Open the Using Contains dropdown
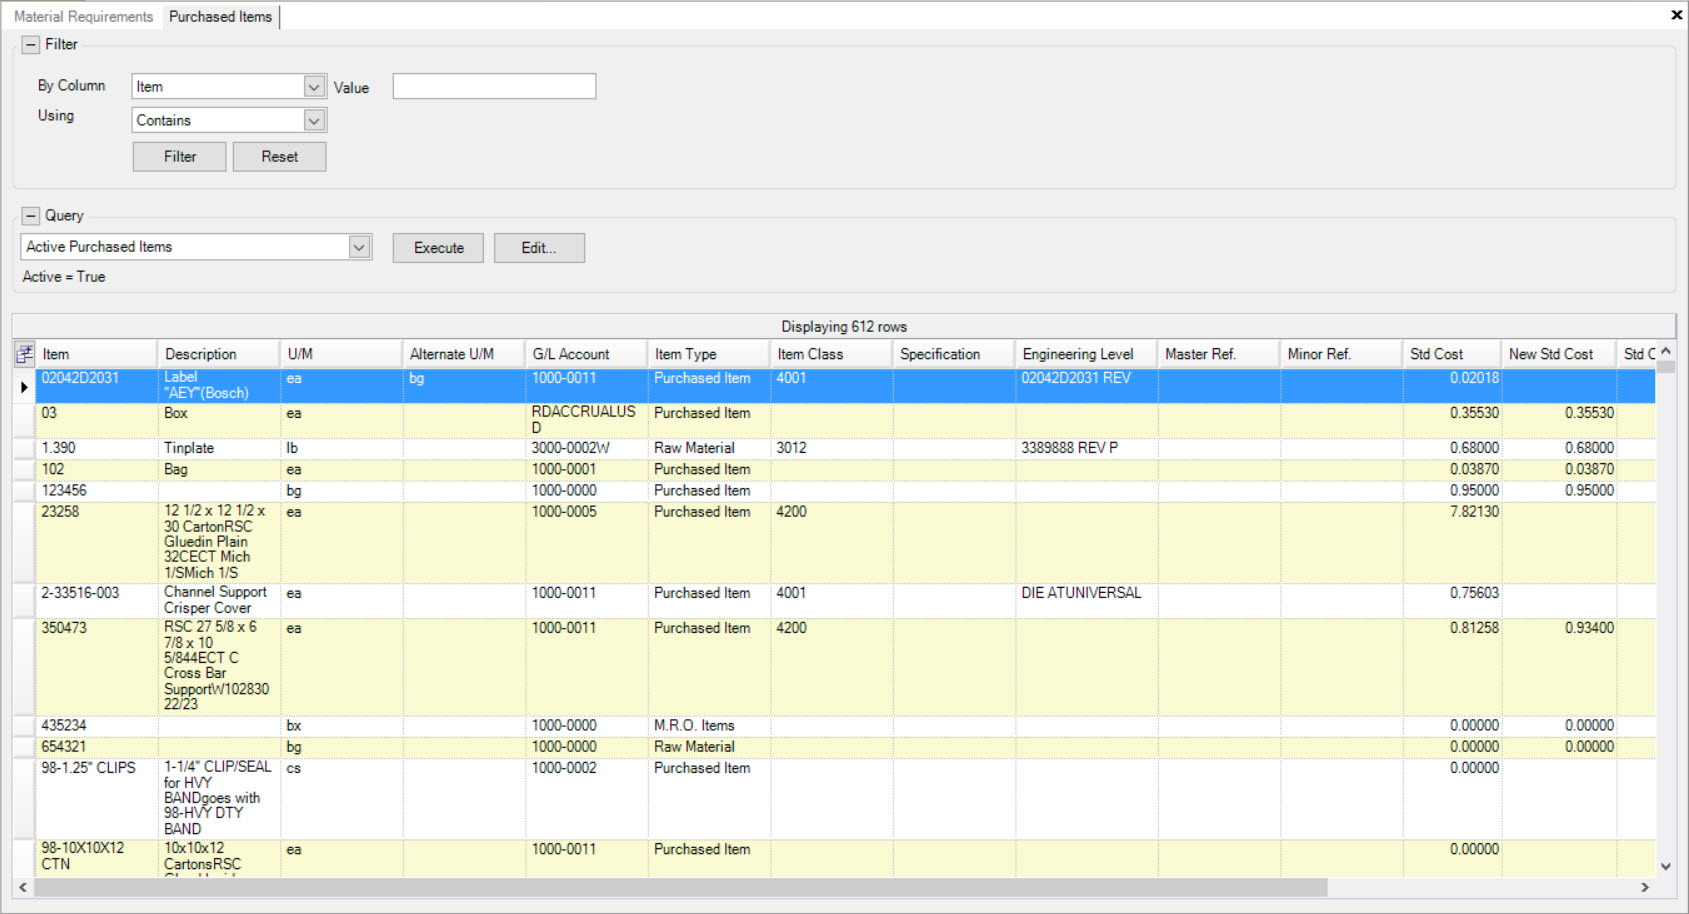Viewport: 1689px width, 914px height. (x=314, y=120)
